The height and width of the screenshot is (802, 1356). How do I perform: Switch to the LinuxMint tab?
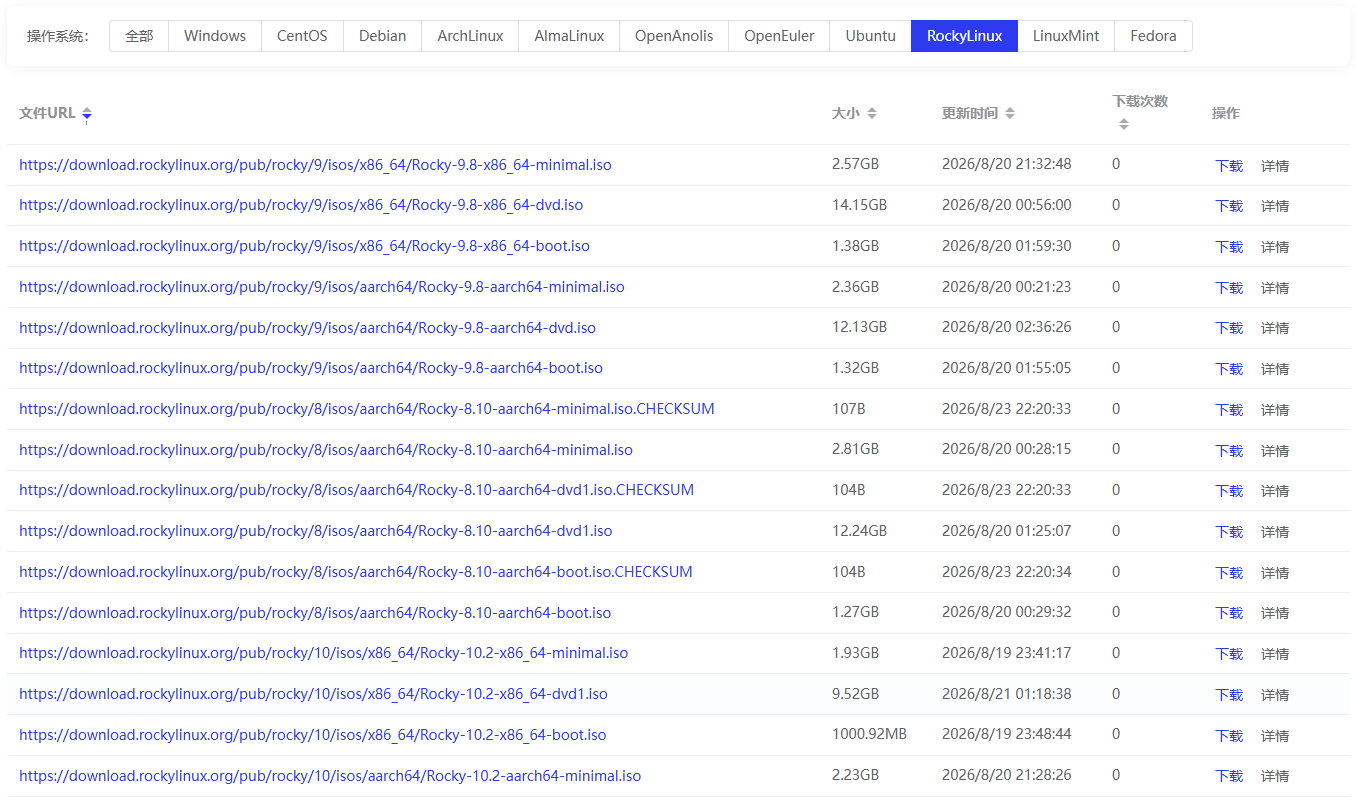click(1066, 36)
